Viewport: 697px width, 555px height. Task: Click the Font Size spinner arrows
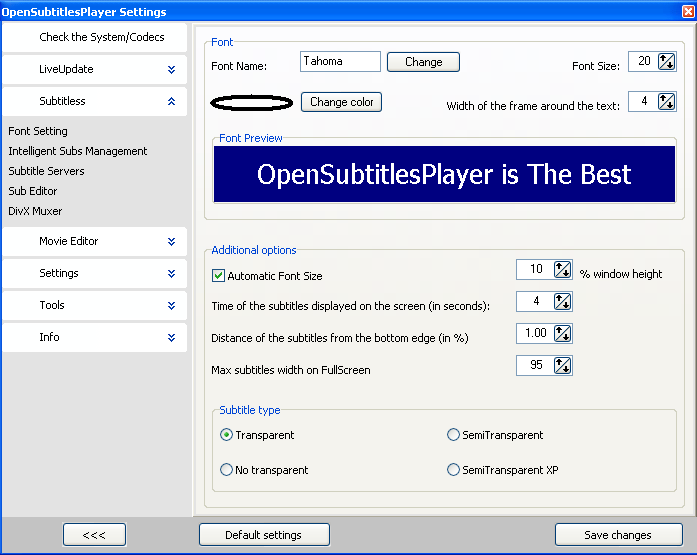[x=666, y=61]
